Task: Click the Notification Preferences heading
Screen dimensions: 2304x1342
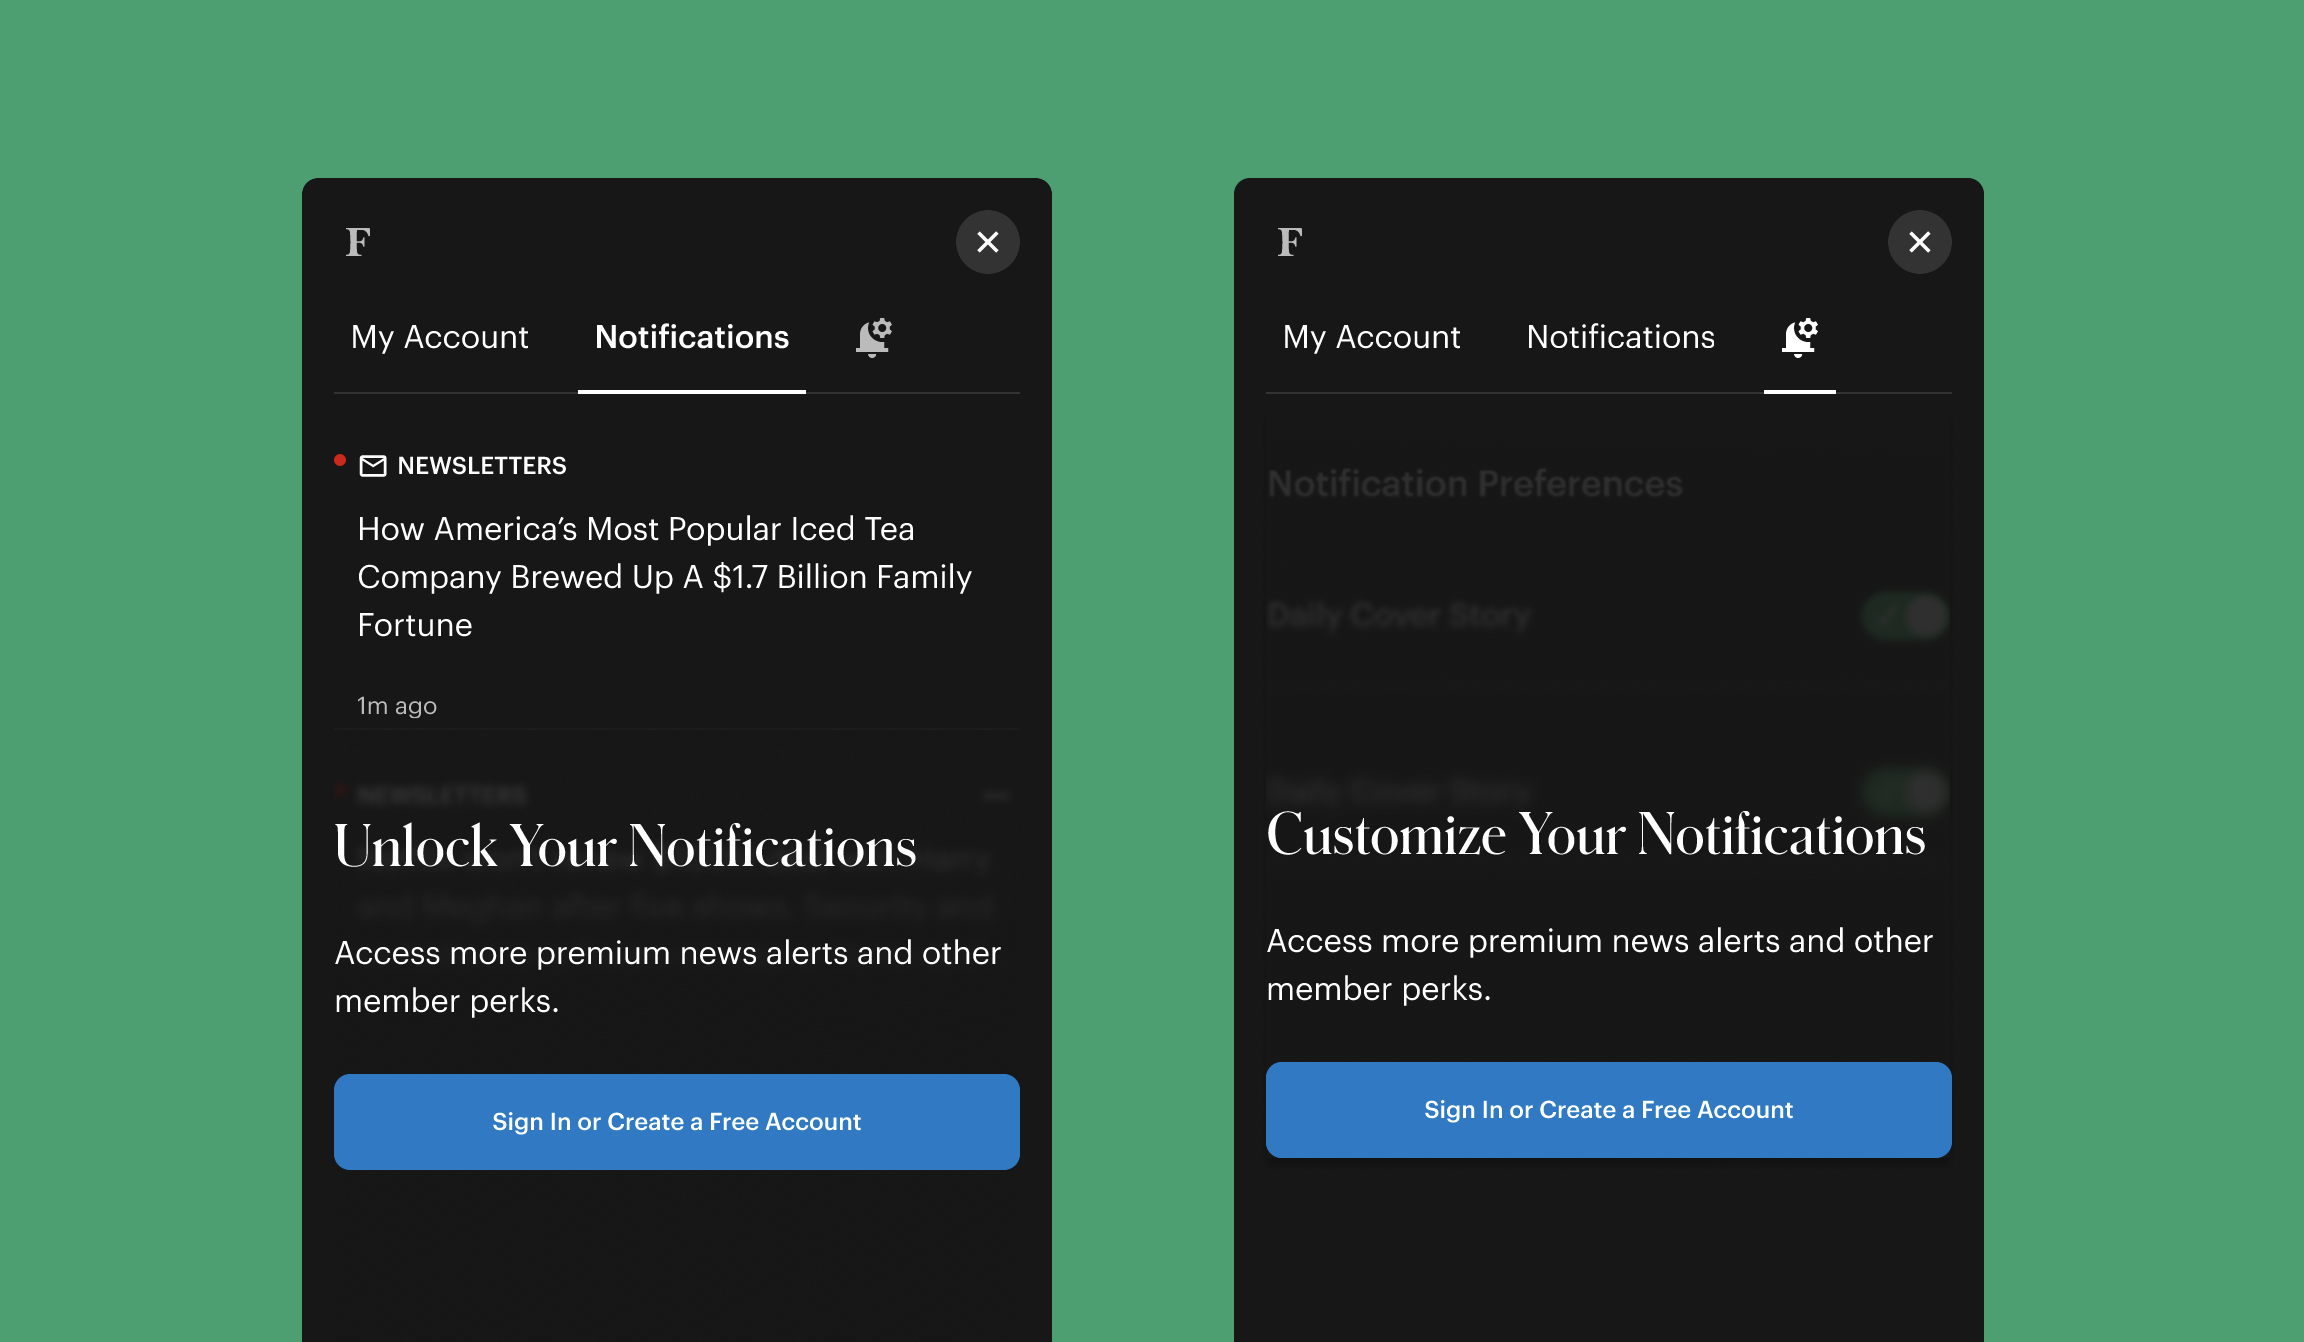Action: pyautogui.click(x=1473, y=484)
